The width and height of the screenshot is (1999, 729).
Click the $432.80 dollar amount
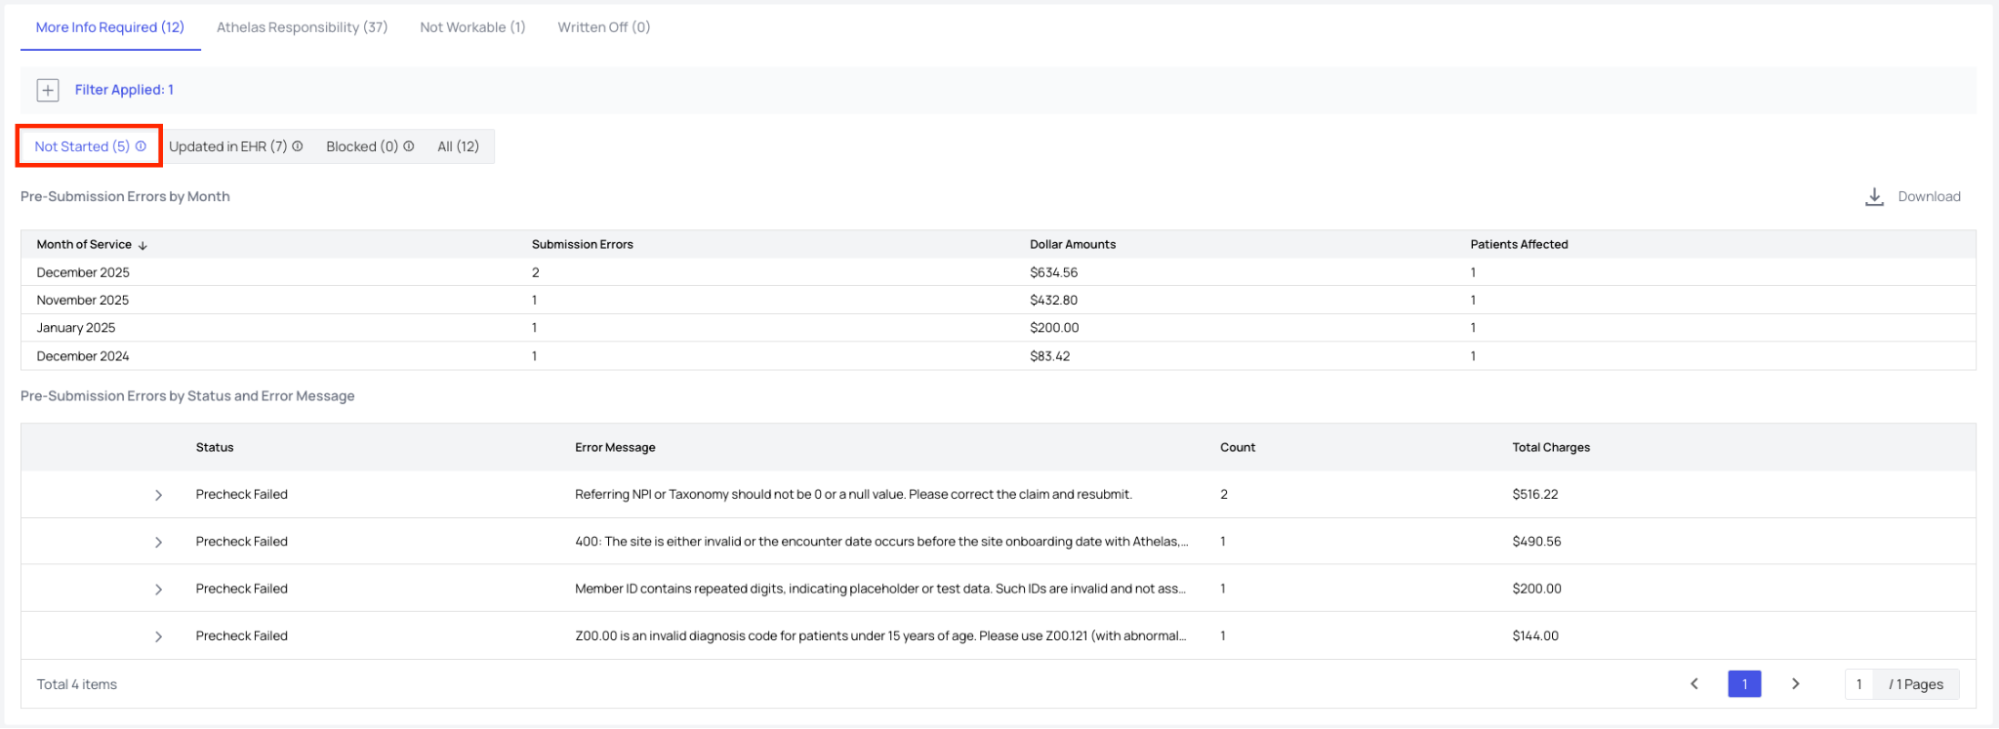(x=1054, y=300)
